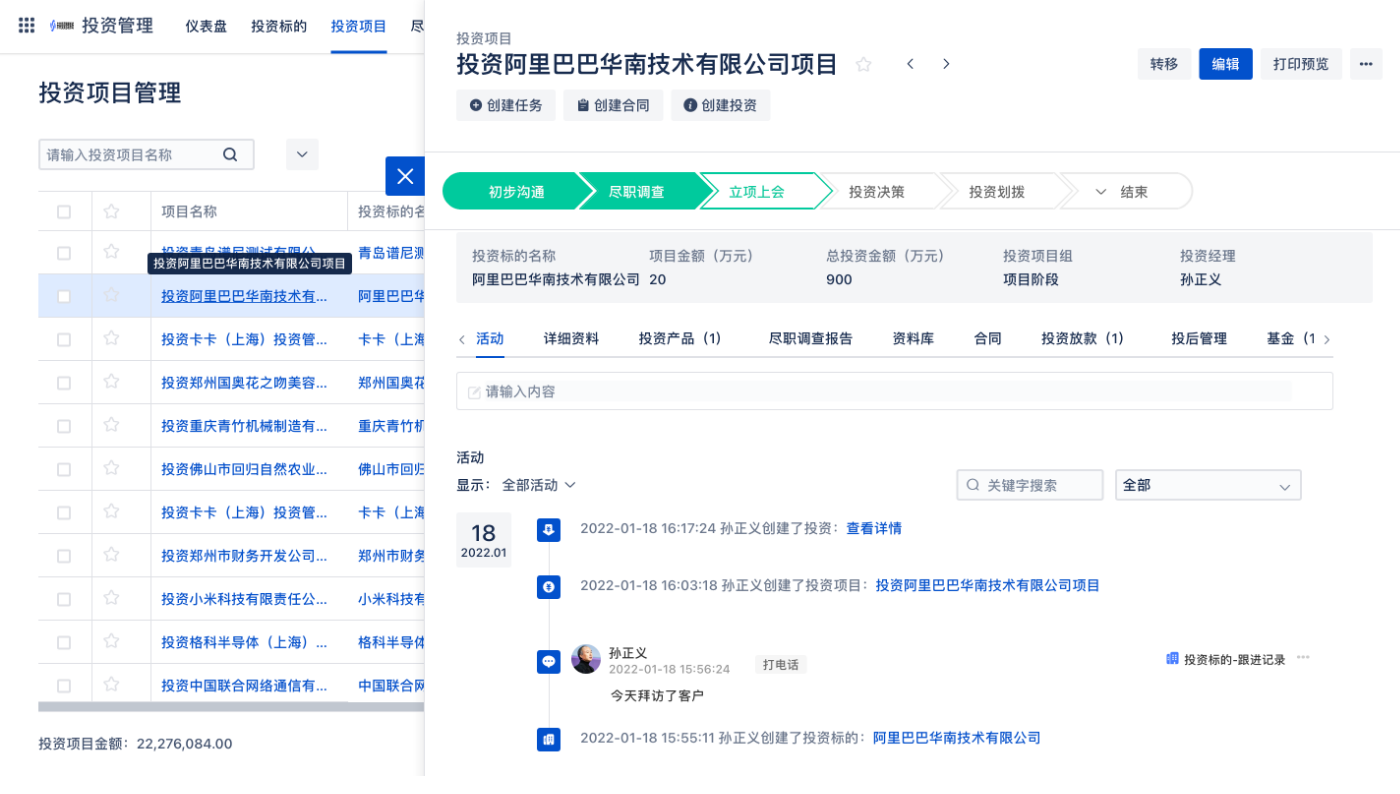Viewport: 1400px width, 794px height.
Task: Close the detail panel with the blue X
Action: pos(405,176)
